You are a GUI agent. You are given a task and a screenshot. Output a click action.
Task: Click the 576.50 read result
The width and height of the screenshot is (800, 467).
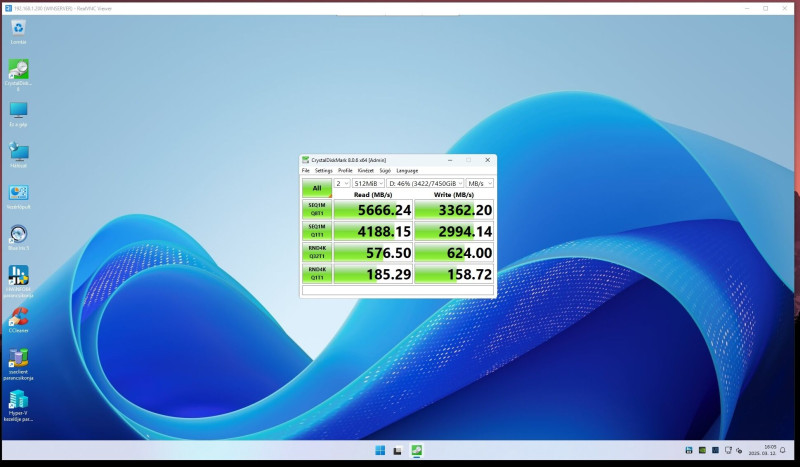click(373, 253)
